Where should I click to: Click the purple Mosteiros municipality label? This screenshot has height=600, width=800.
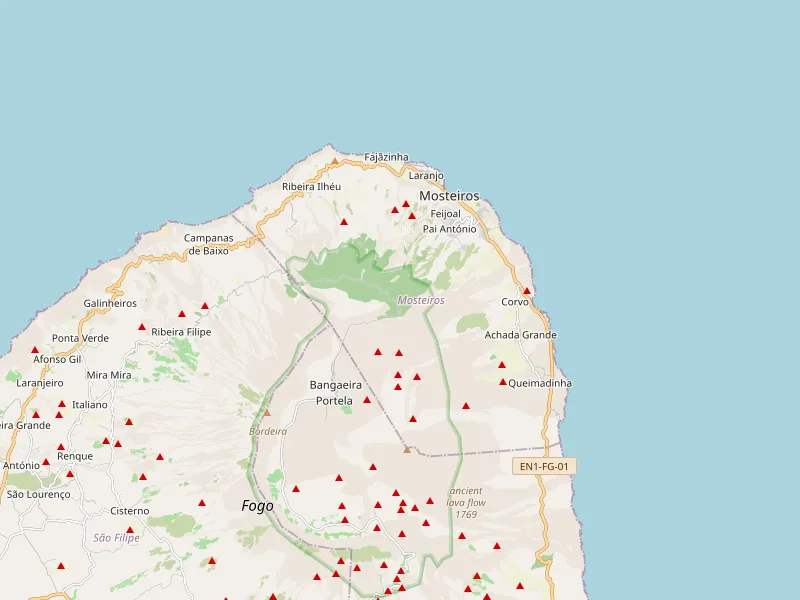(x=421, y=301)
